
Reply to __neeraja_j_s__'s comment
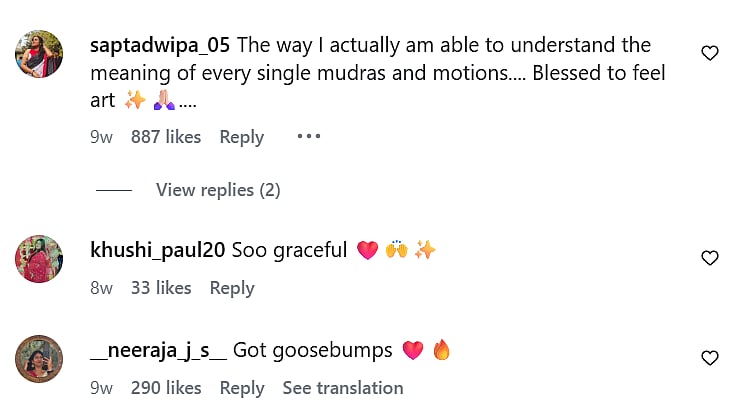(242, 388)
